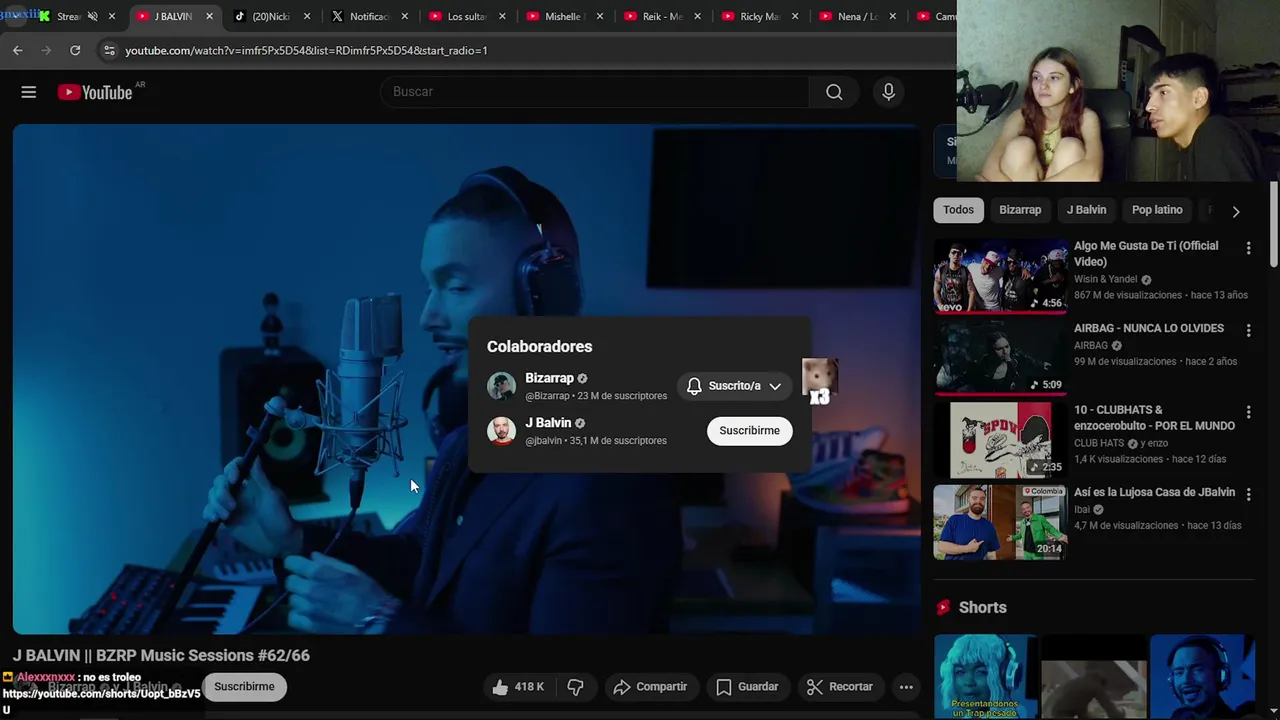Close the J BALVIN browser tab
The image size is (1280, 720).
[209, 16]
